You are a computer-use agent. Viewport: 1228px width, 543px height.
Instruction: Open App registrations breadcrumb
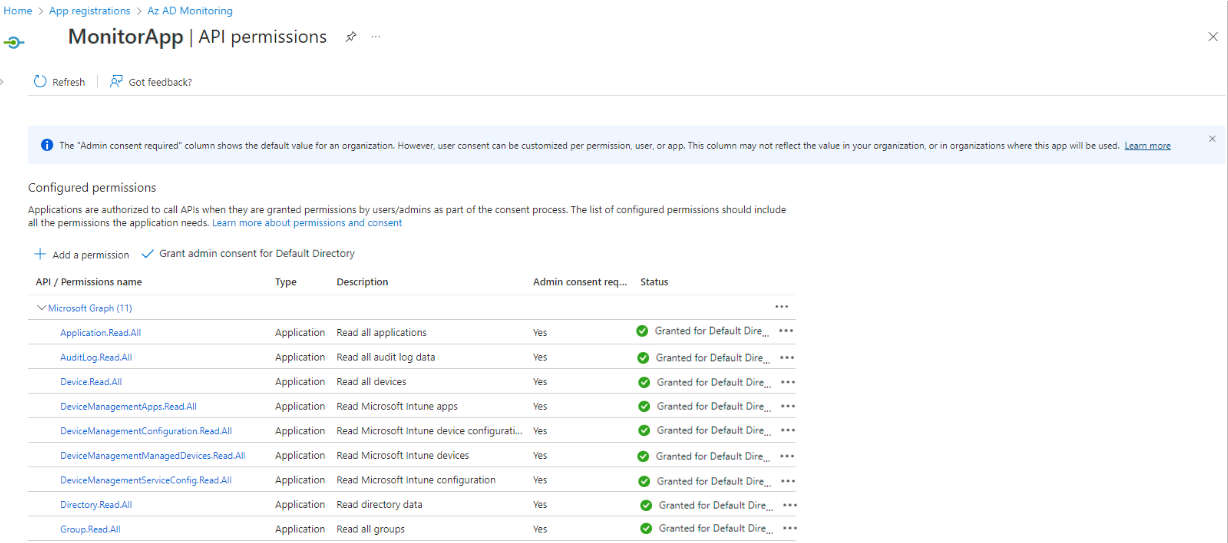coord(89,11)
